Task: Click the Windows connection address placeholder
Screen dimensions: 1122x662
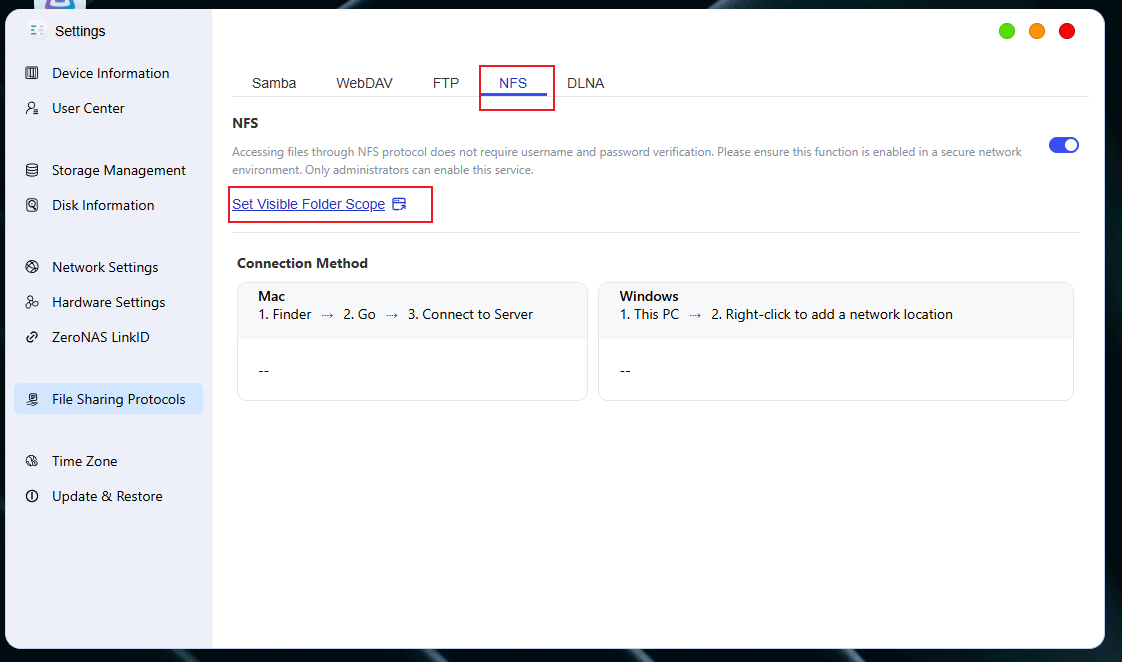Action: (x=625, y=371)
